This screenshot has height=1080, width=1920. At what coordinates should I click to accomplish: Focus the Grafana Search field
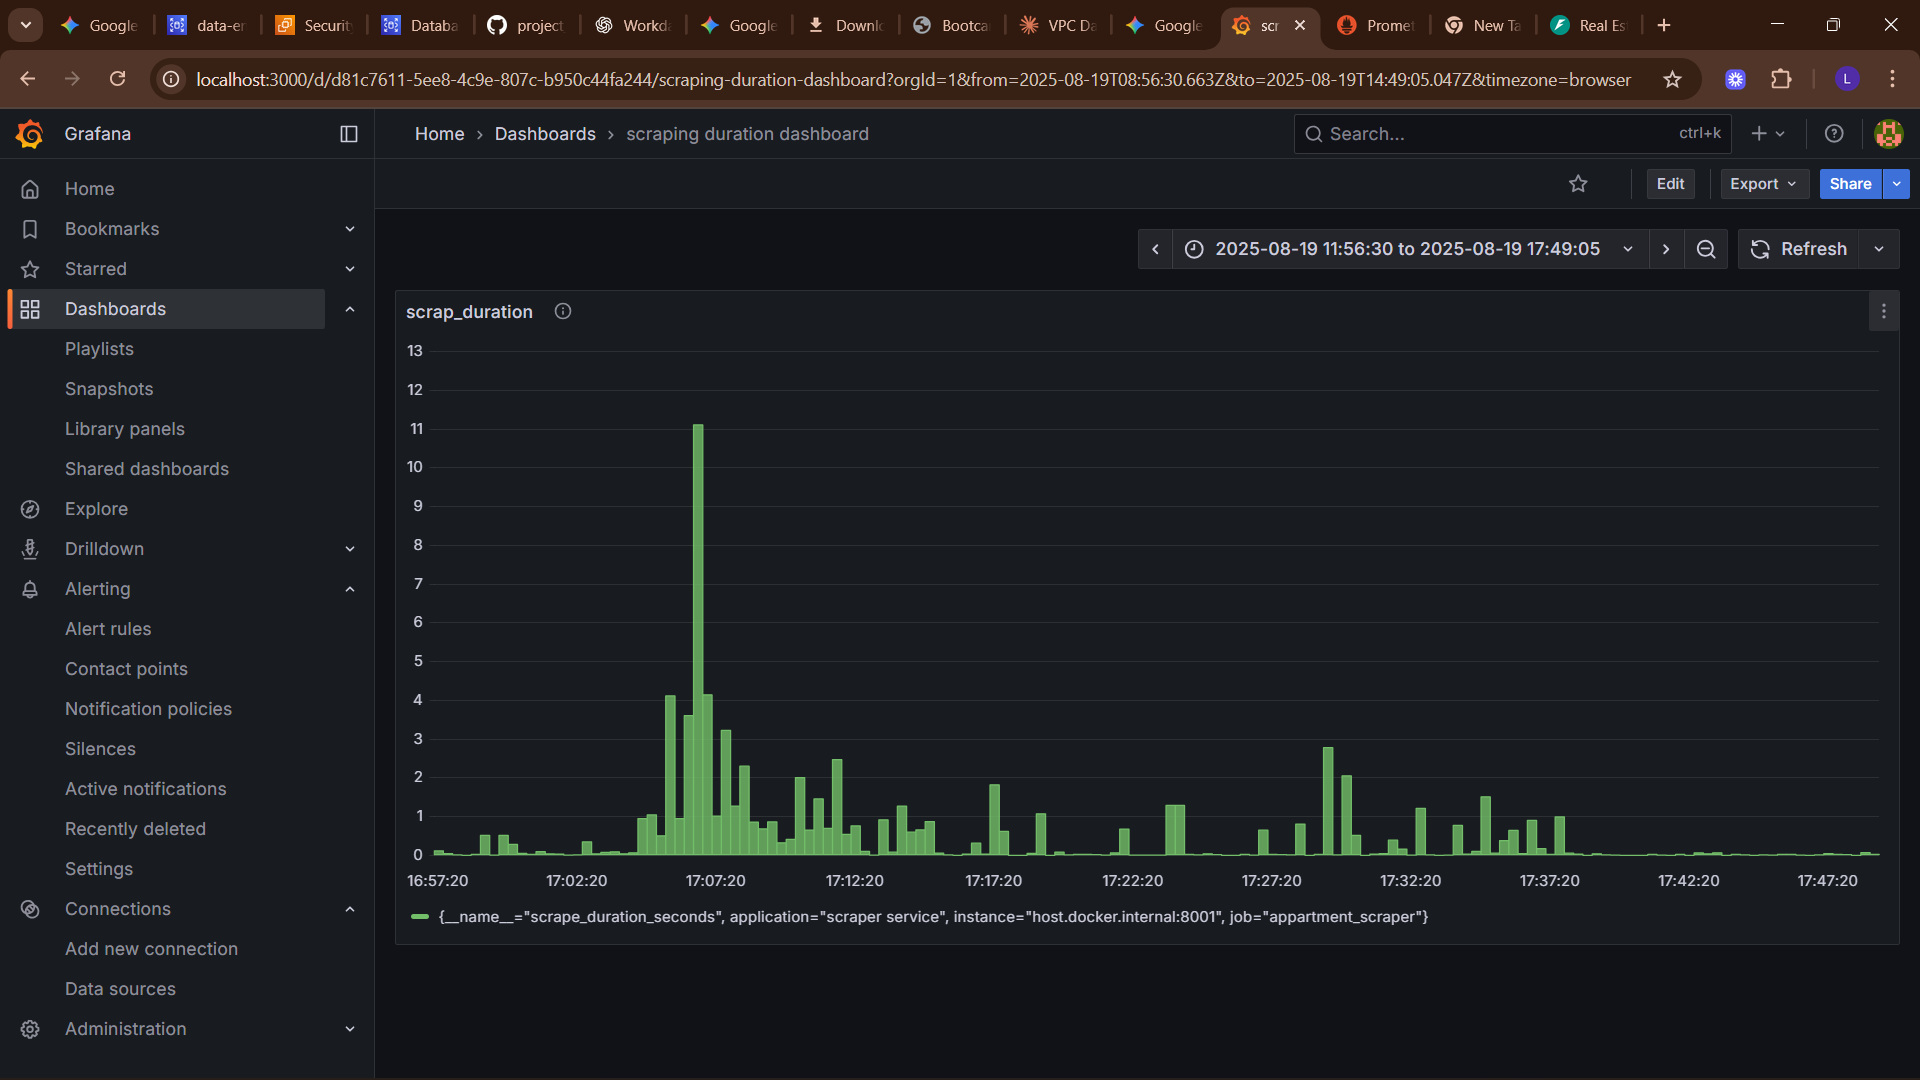pyautogui.click(x=1513, y=134)
